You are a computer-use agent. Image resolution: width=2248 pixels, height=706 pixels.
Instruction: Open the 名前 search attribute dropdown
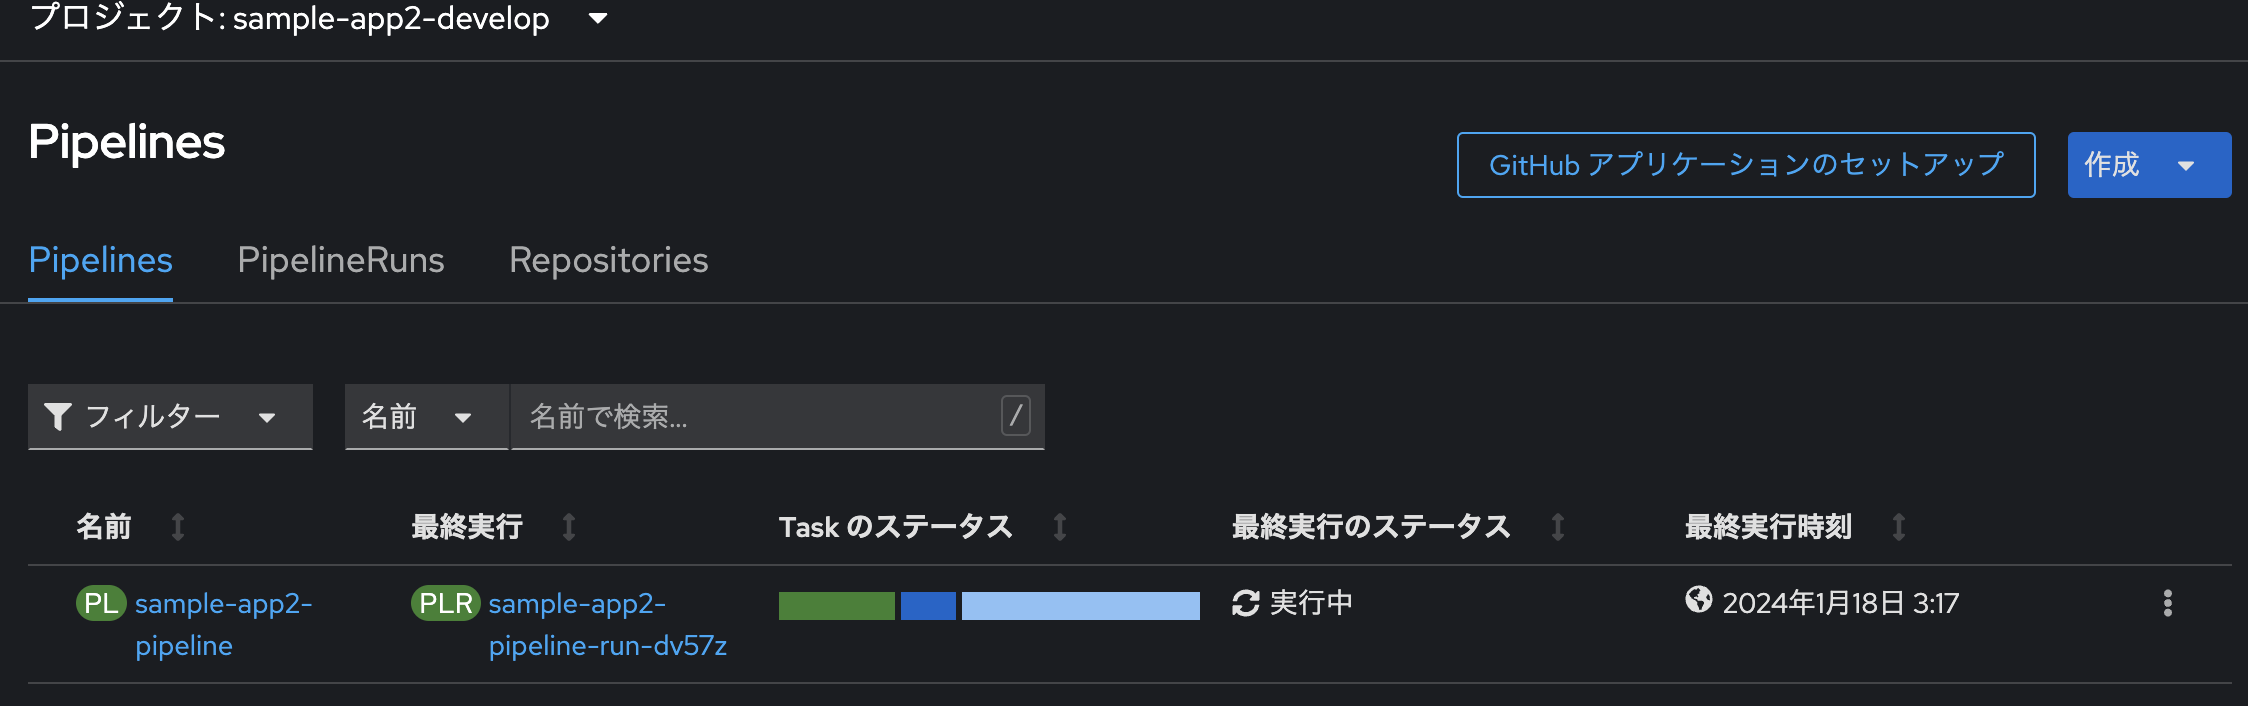tap(426, 417)
